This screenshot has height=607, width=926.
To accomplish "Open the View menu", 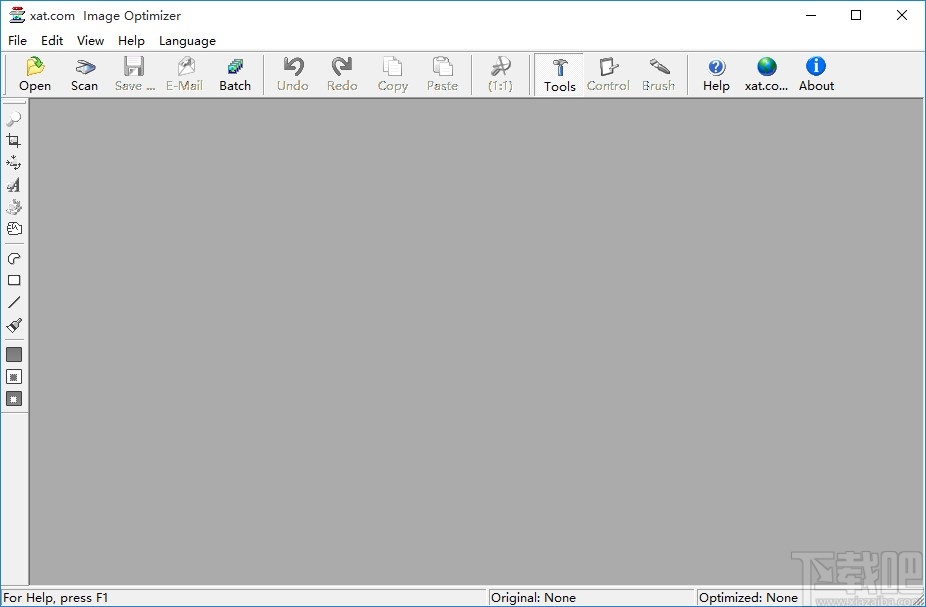I will click(90, 41).
